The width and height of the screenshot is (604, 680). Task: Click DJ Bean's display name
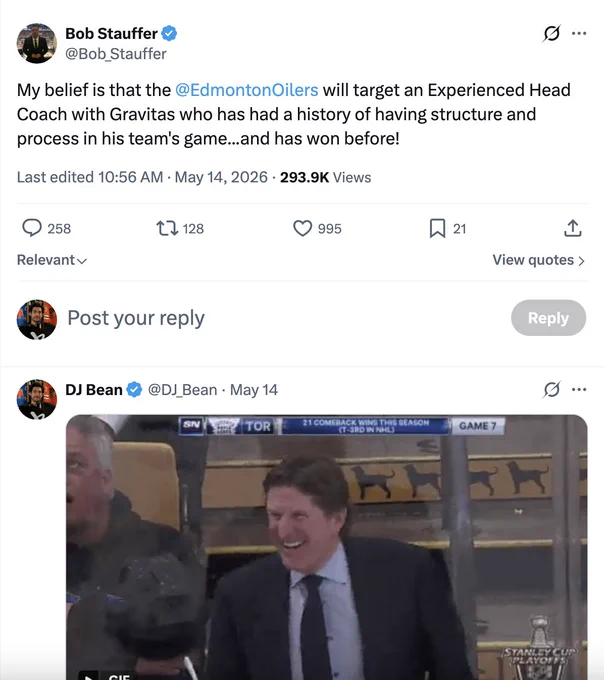click(x=94, y=389)
